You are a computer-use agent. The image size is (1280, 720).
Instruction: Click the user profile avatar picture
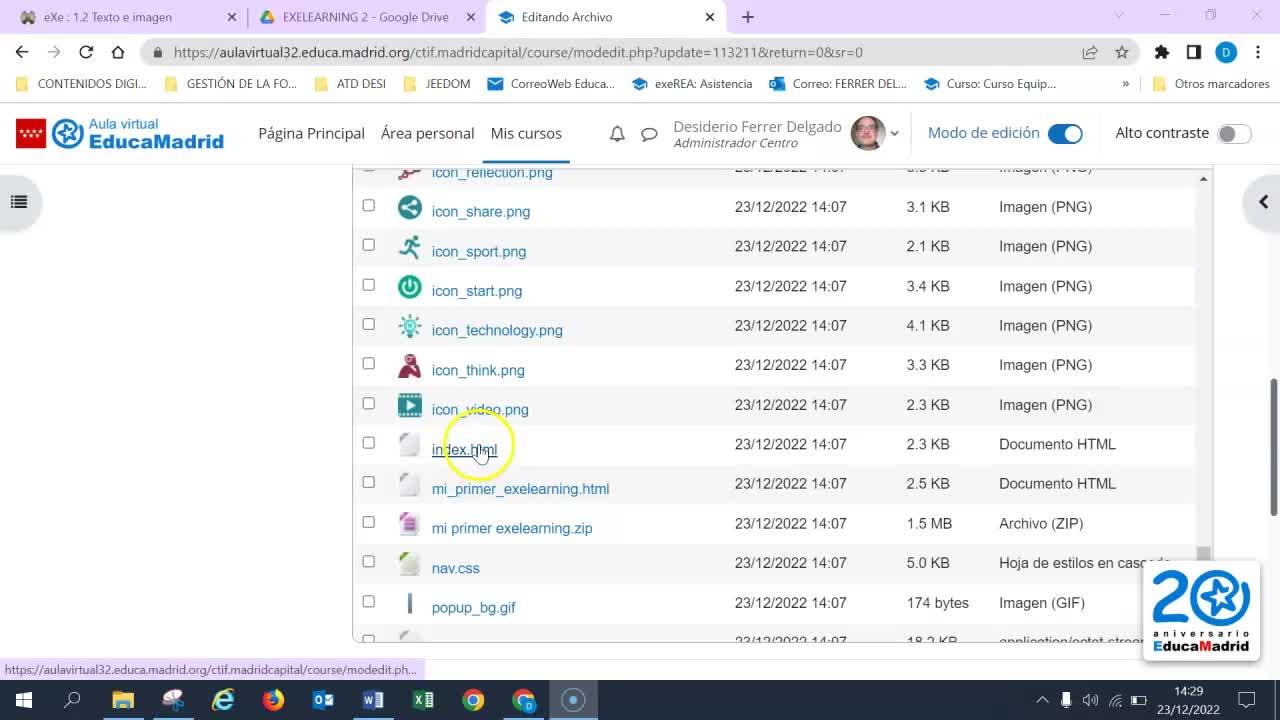click(867, 133)
